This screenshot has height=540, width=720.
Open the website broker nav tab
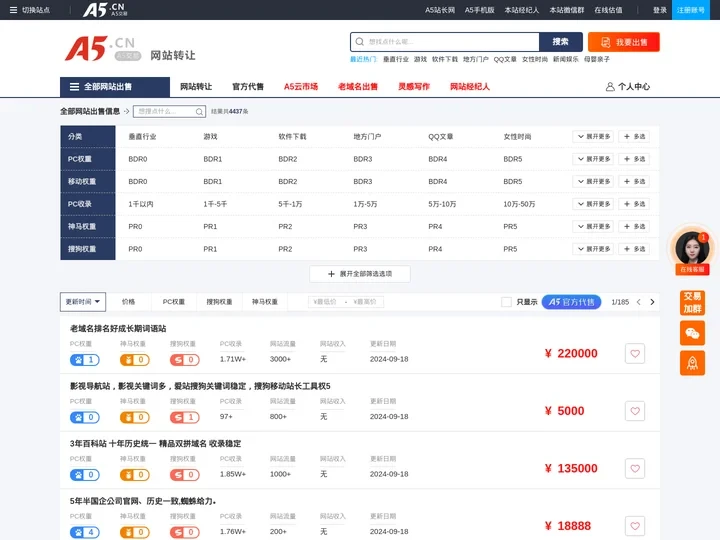[x=470, y=87]
